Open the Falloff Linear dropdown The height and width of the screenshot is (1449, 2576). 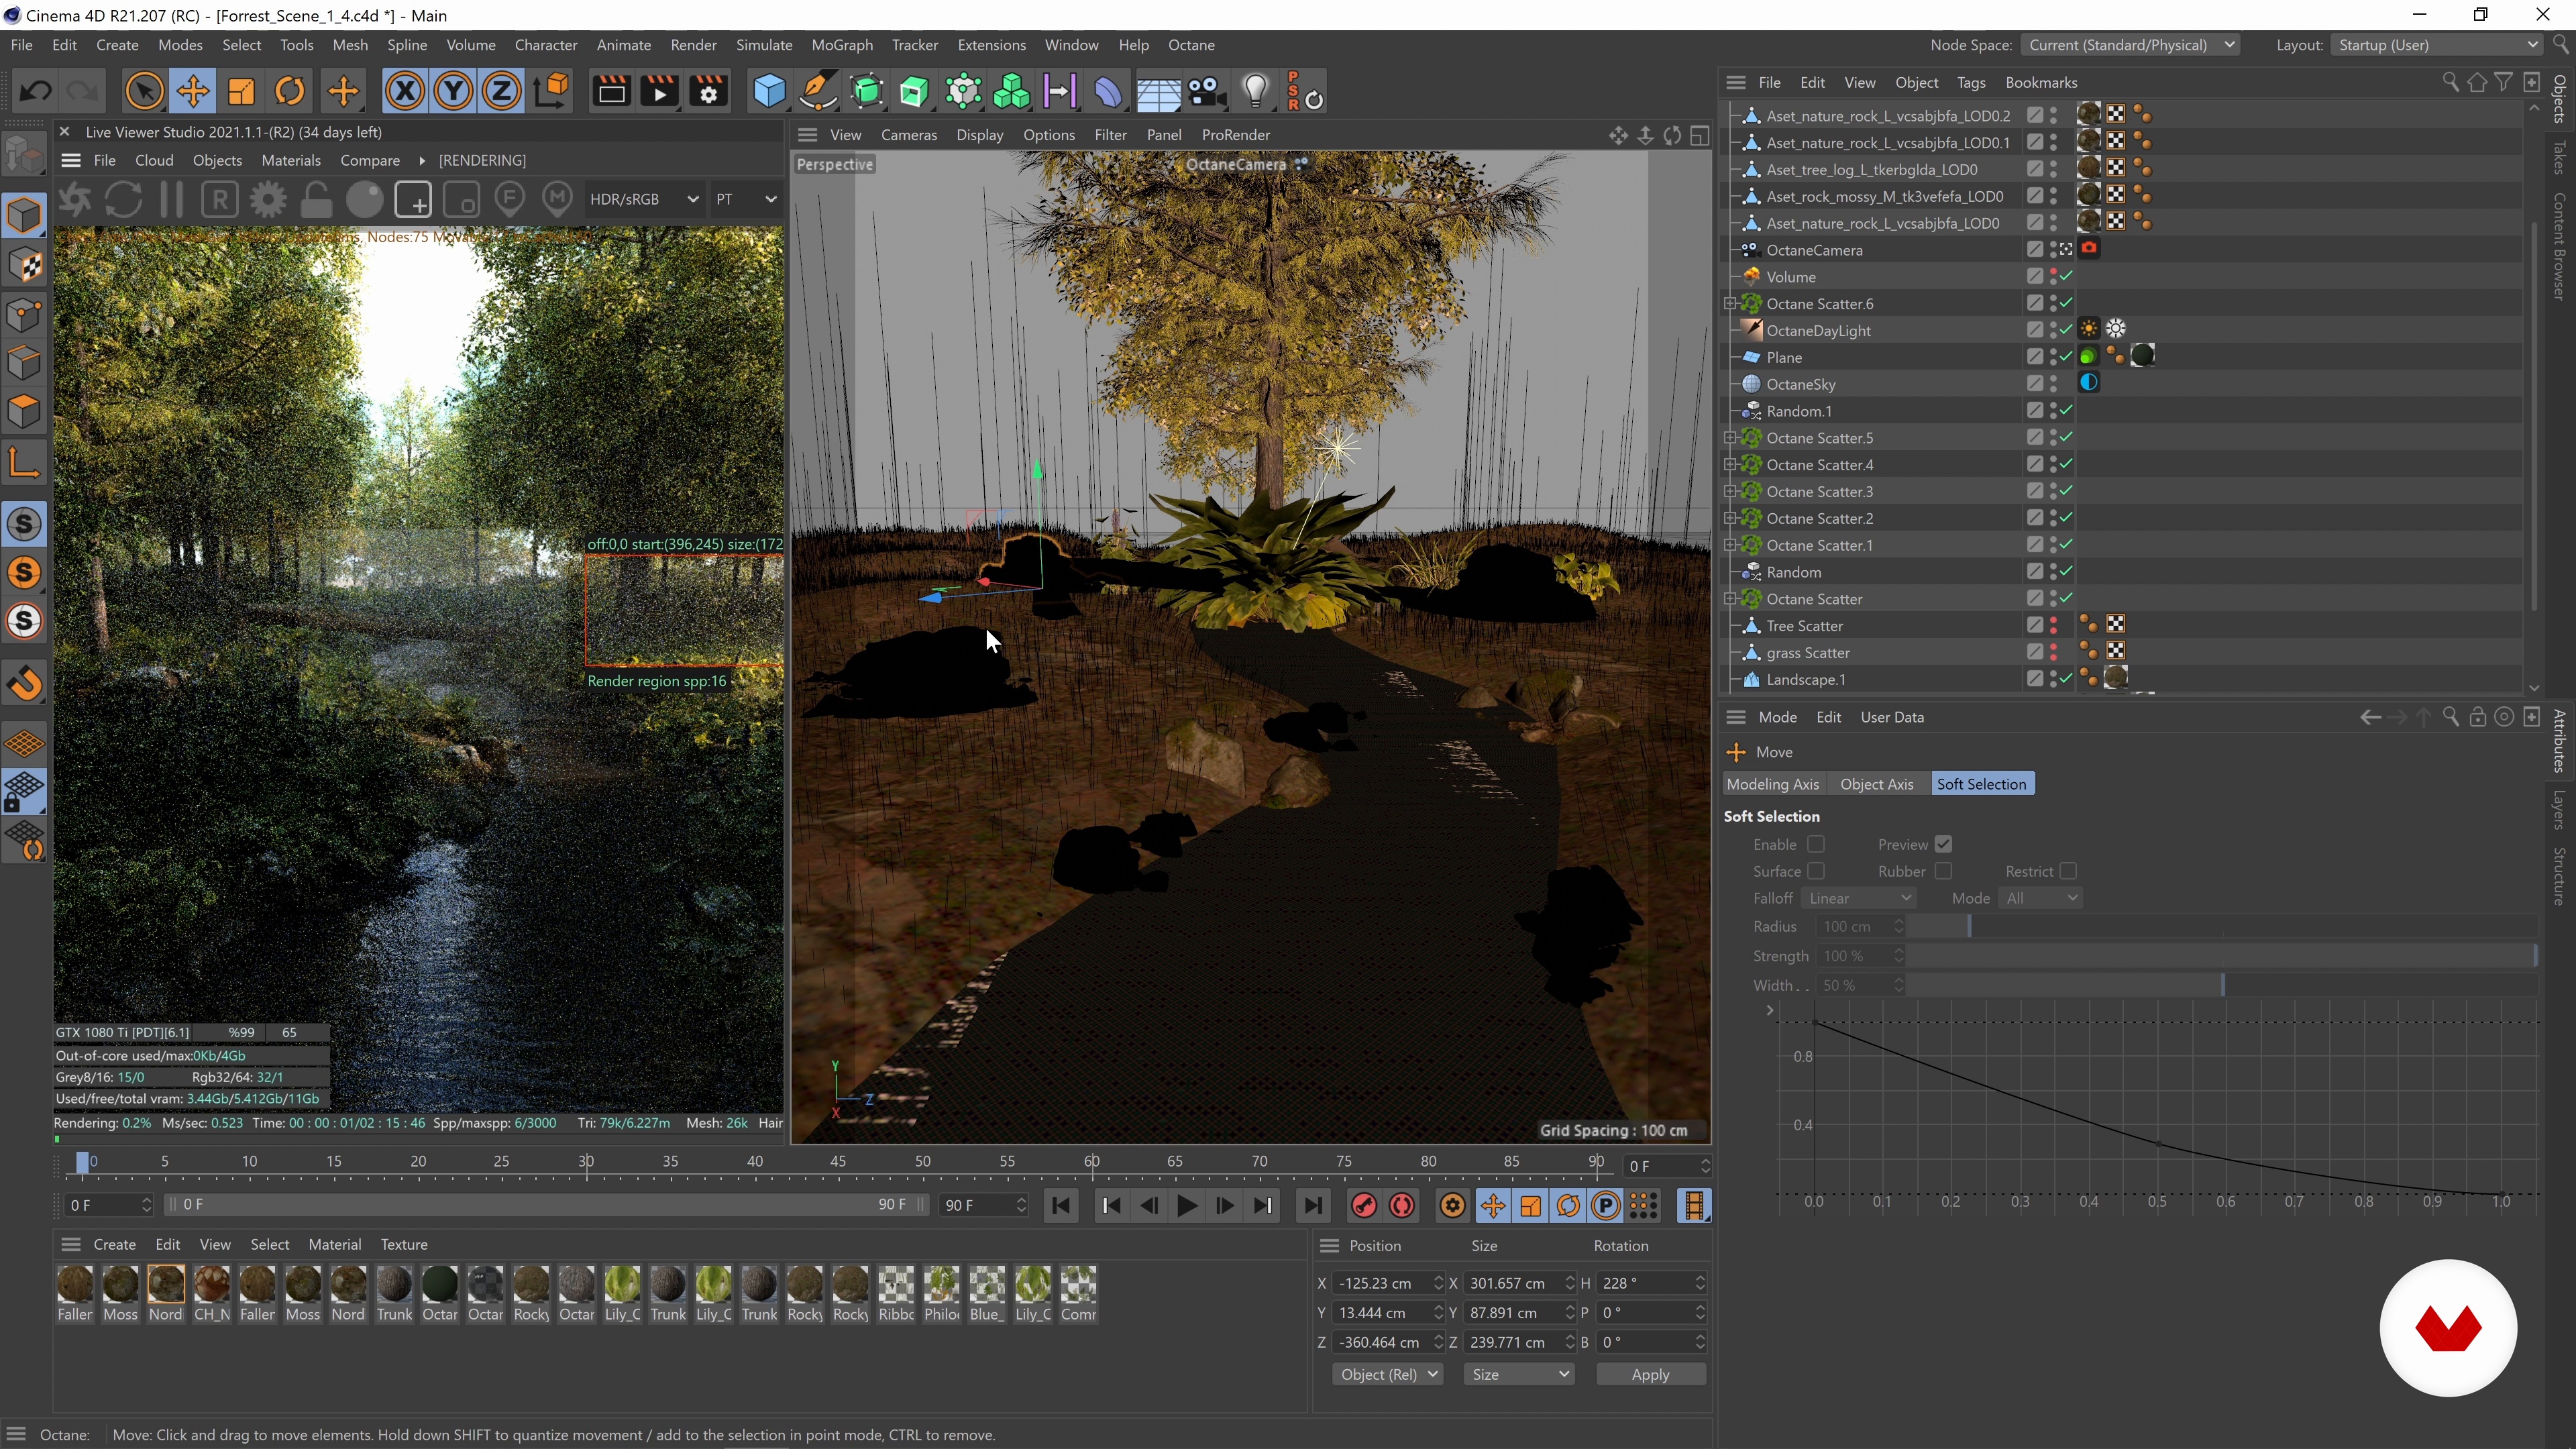pyautogui.click(x=1859, y=898)
